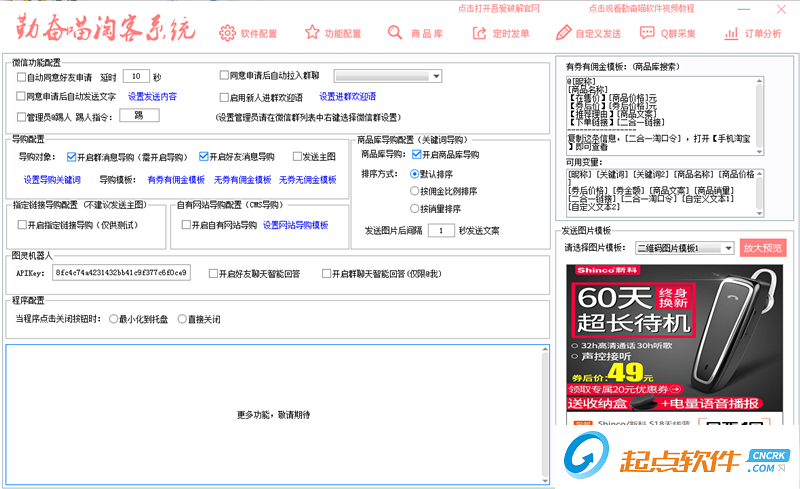
Task: Click 设置发送内容 link
Action: (152, 96)
